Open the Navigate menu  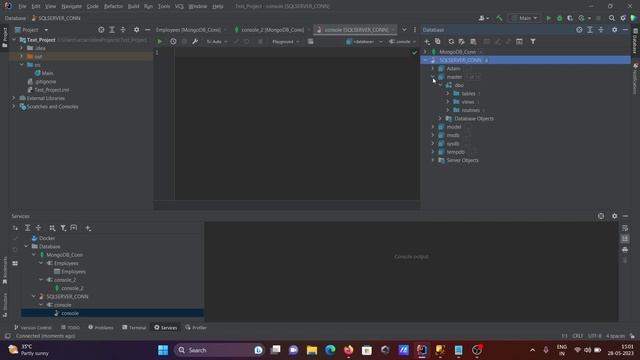[x=71, y=6]
